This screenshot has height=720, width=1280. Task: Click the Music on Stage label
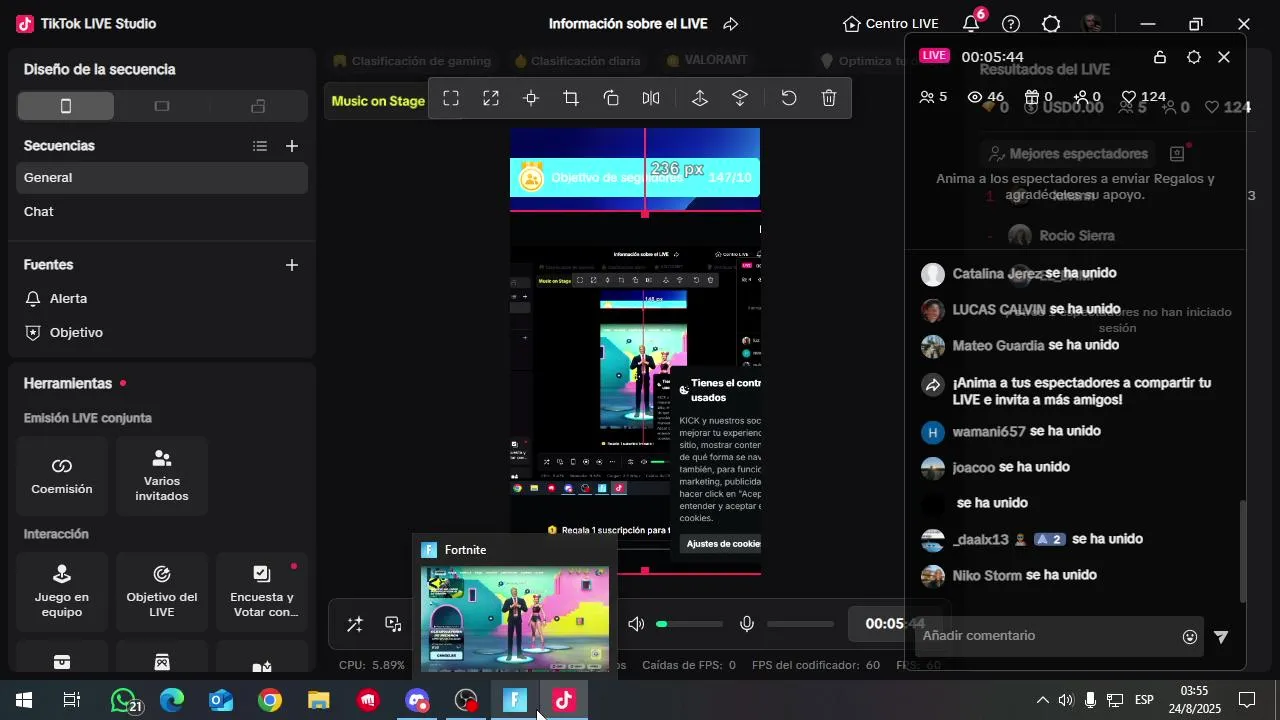(x=378, y=101)
